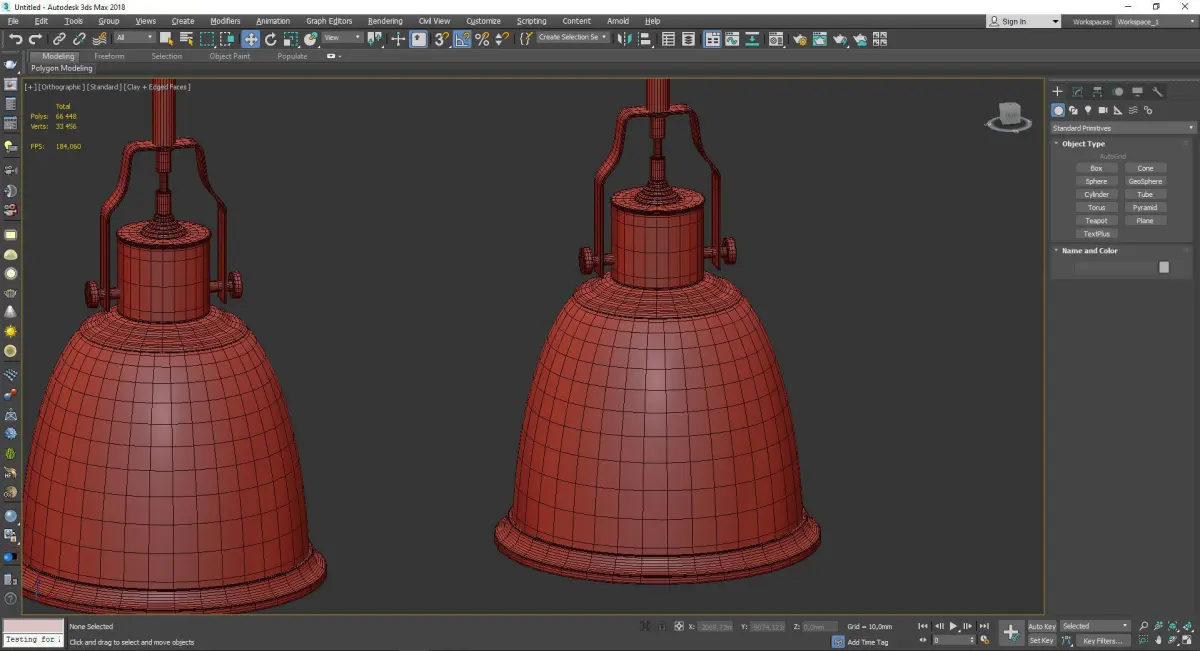Toggle the Window/Crossing selection mode
Viewport: 1200px width, 651px height.
click(227, 39)
